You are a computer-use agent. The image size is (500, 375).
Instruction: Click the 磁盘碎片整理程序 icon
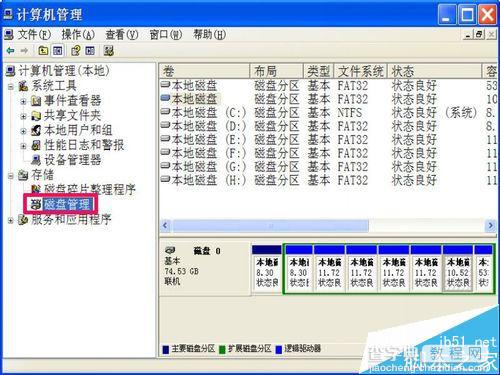click(36, 189)
